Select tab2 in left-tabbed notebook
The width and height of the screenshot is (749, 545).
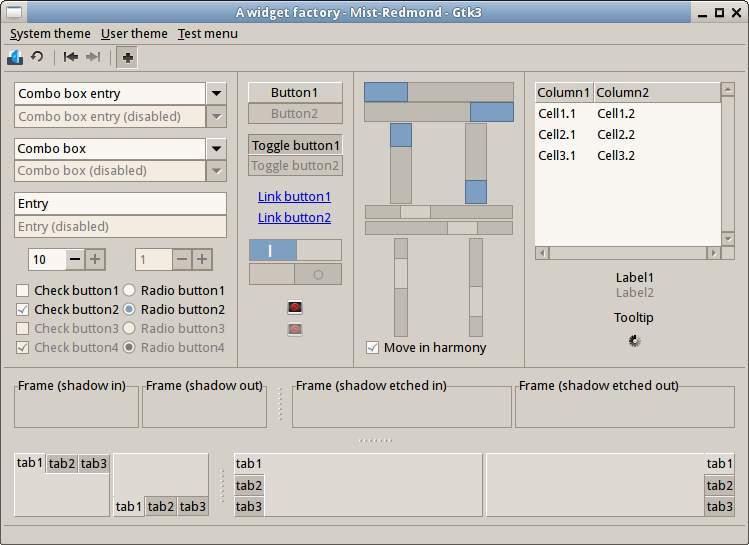[249, 485]
